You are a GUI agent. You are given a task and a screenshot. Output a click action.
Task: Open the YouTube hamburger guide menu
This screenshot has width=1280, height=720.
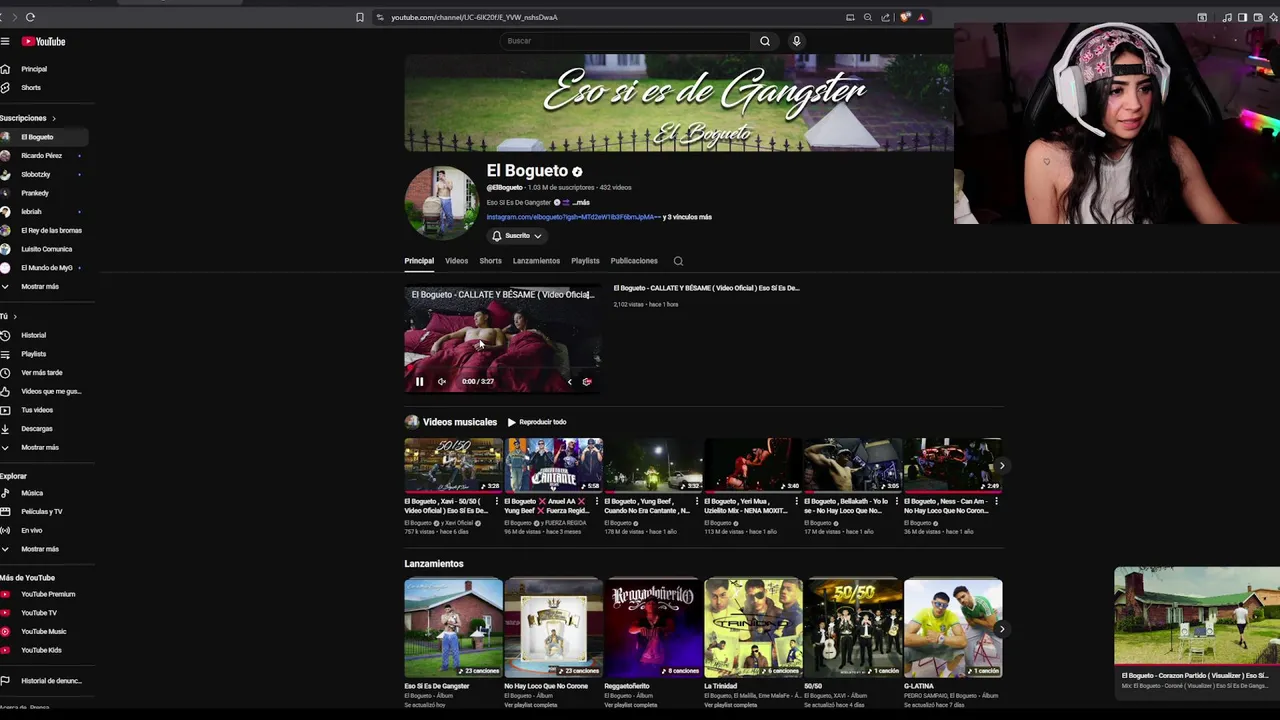5,41
